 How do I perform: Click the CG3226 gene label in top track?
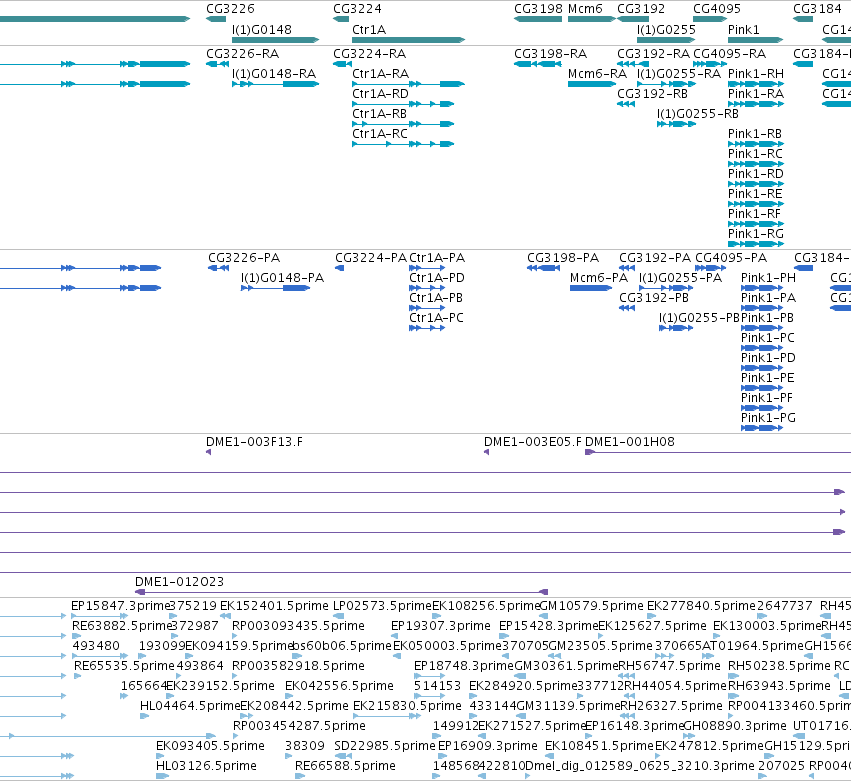pos(230,9)
